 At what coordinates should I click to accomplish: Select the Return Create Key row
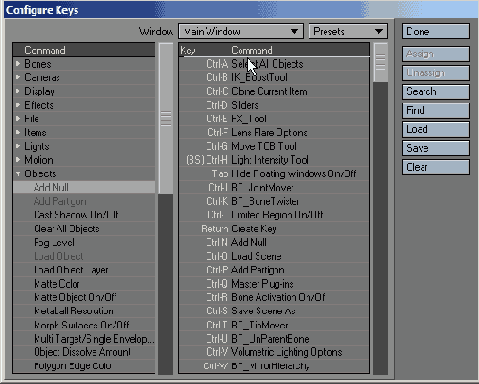point(274,229)
